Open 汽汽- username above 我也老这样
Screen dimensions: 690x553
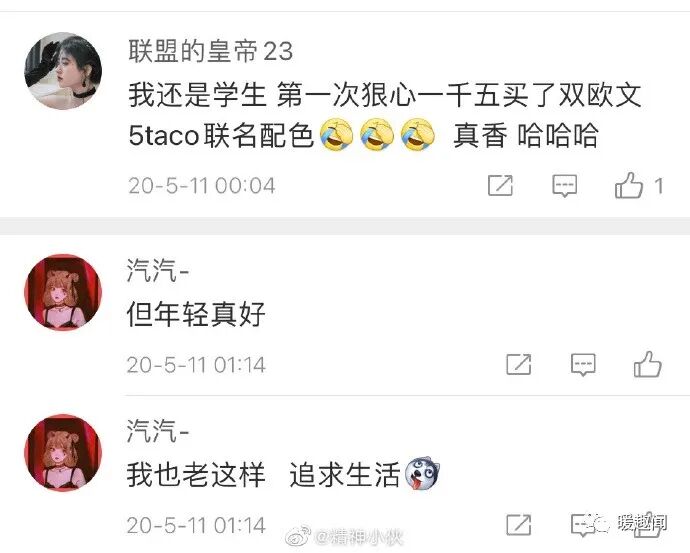point(158,431)
